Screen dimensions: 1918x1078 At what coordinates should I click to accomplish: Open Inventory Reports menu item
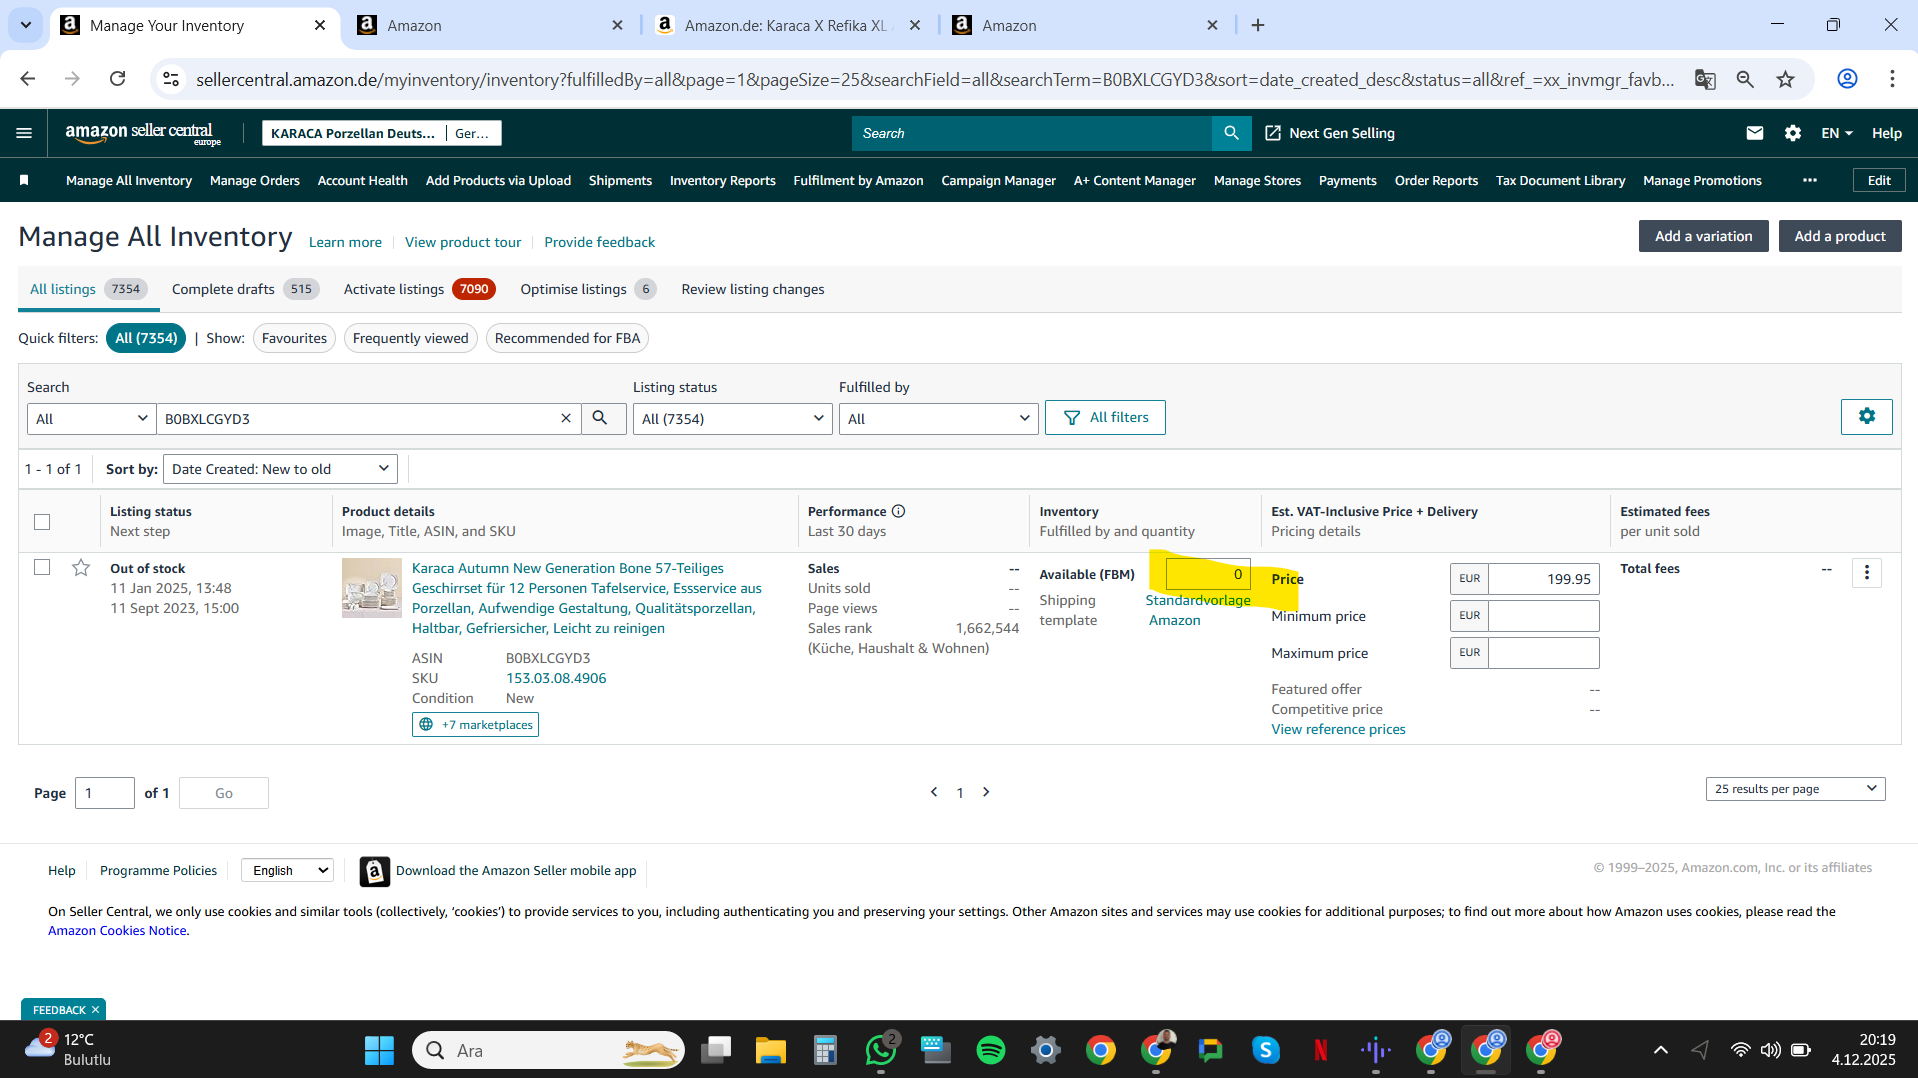point(722,180)
